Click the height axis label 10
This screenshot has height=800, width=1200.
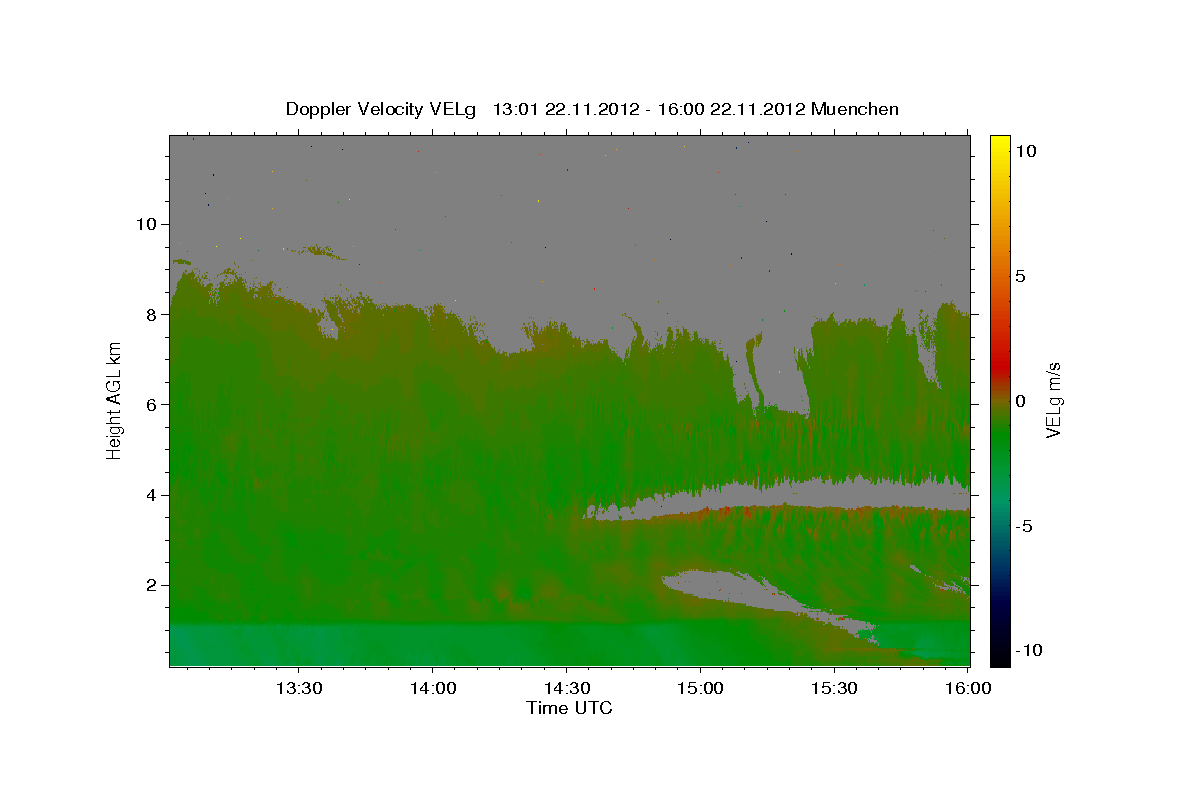[x=145, y=224]
